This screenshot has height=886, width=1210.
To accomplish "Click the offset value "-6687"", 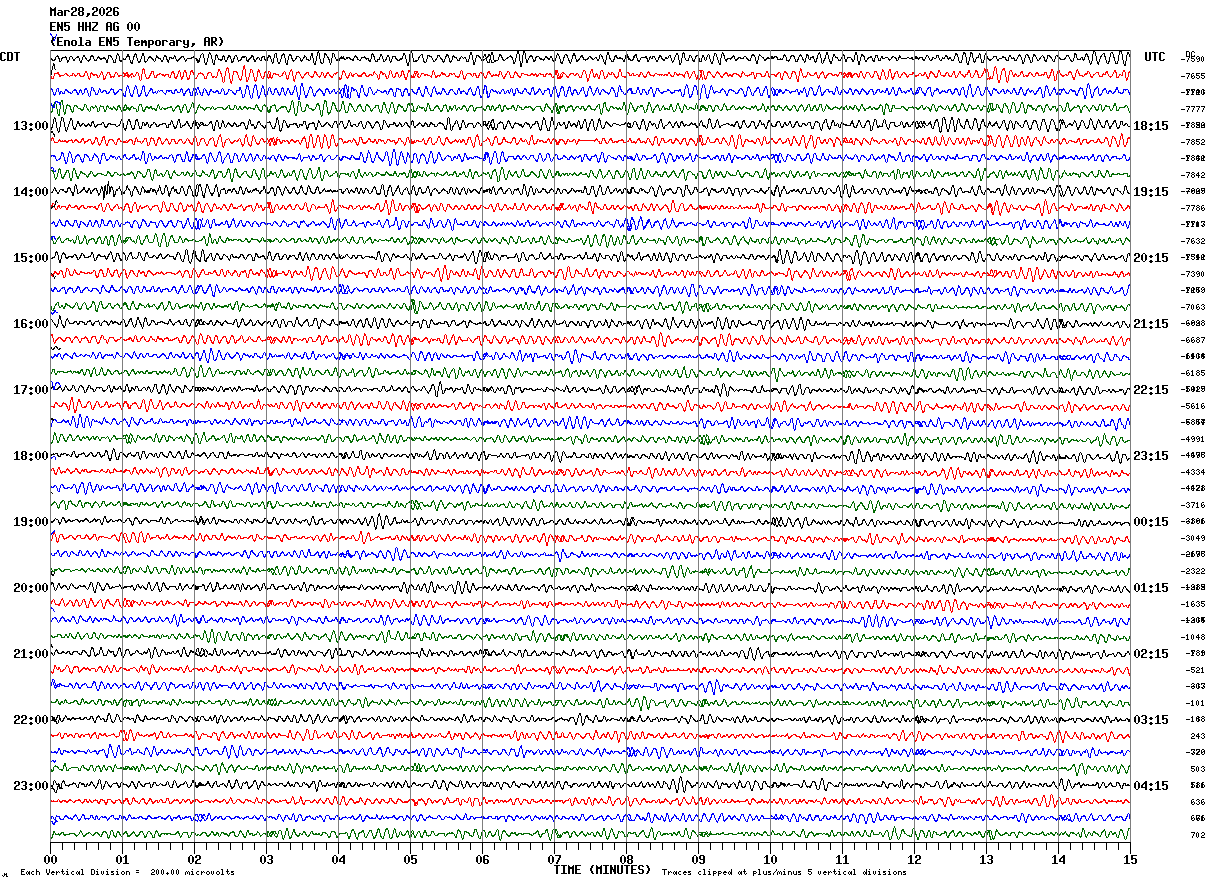I will click(1193, 340).
